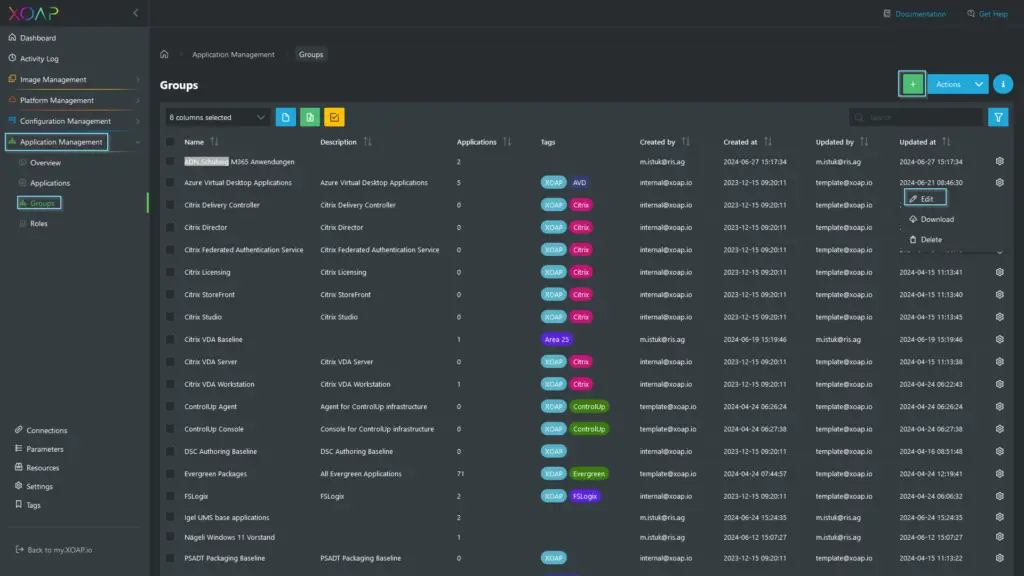Open gear menu for Citrix StoreFront row
The height and width of the screenshot is (576, 1024).
[999, 295]
